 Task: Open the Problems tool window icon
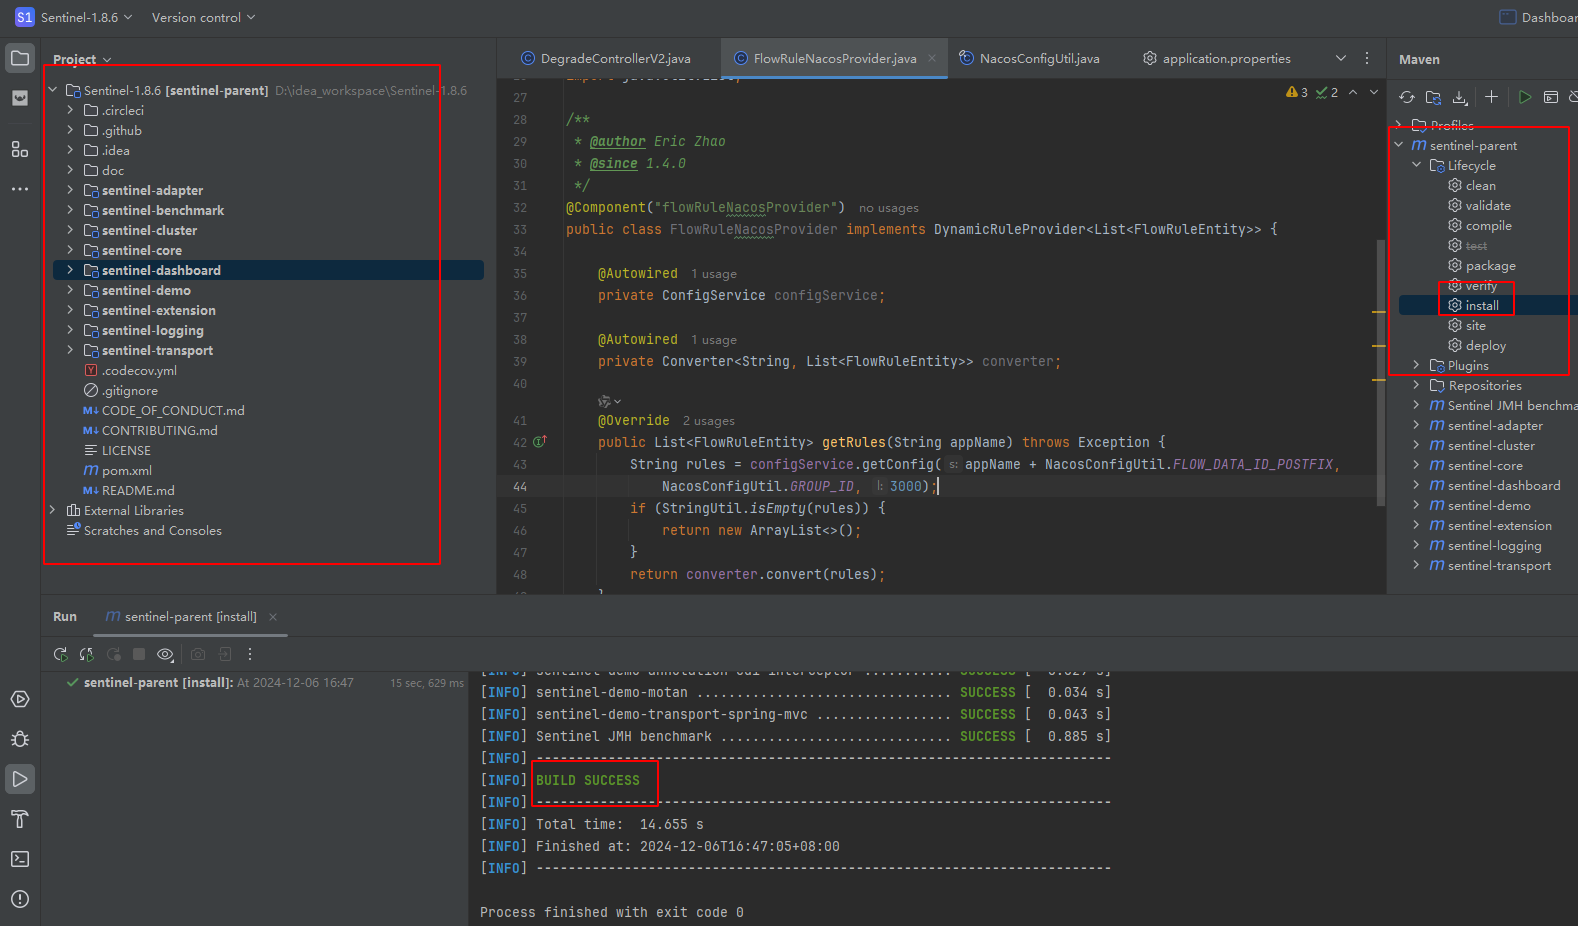20,899
